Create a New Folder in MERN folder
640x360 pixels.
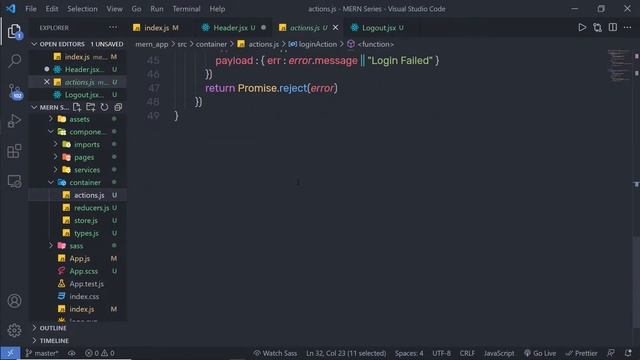pos(91,107)
